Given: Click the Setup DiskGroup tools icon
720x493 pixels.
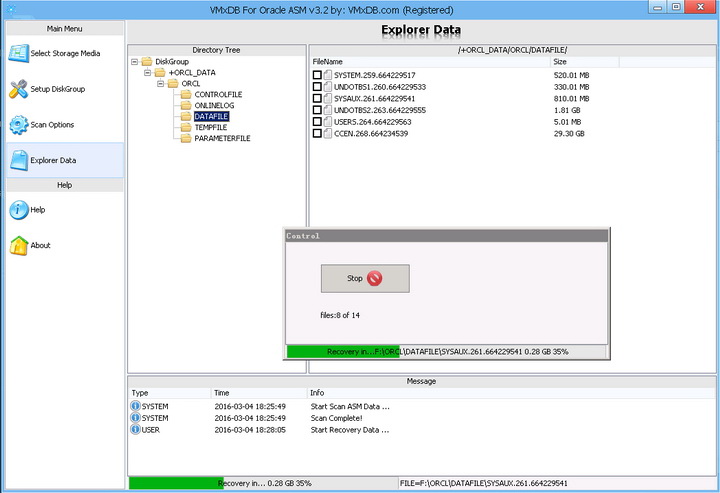Looking at the screenshot, I should click(x=18, y=89).
